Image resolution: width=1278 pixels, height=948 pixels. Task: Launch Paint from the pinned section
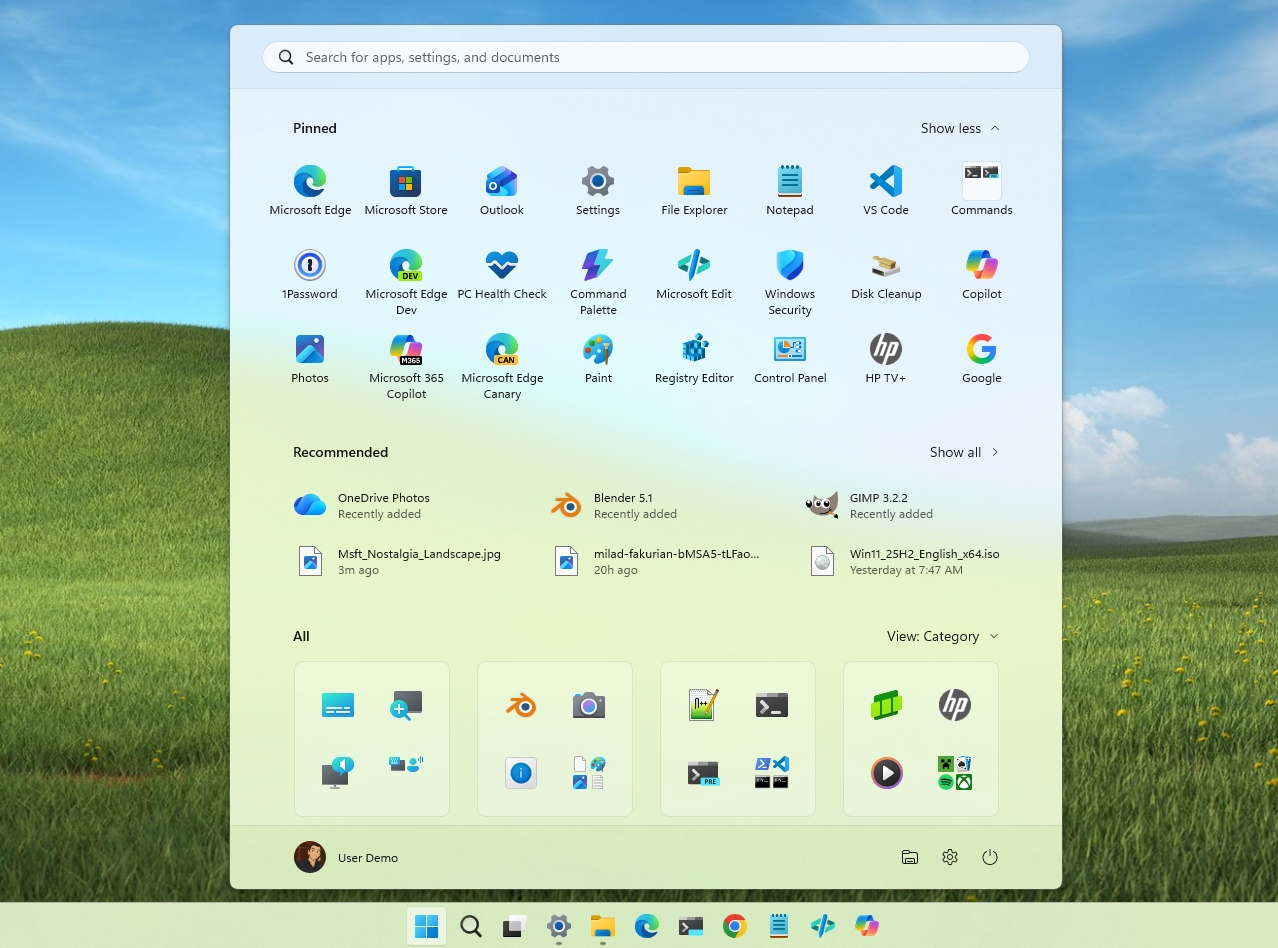pyautogui.click(x=597, y=362)
